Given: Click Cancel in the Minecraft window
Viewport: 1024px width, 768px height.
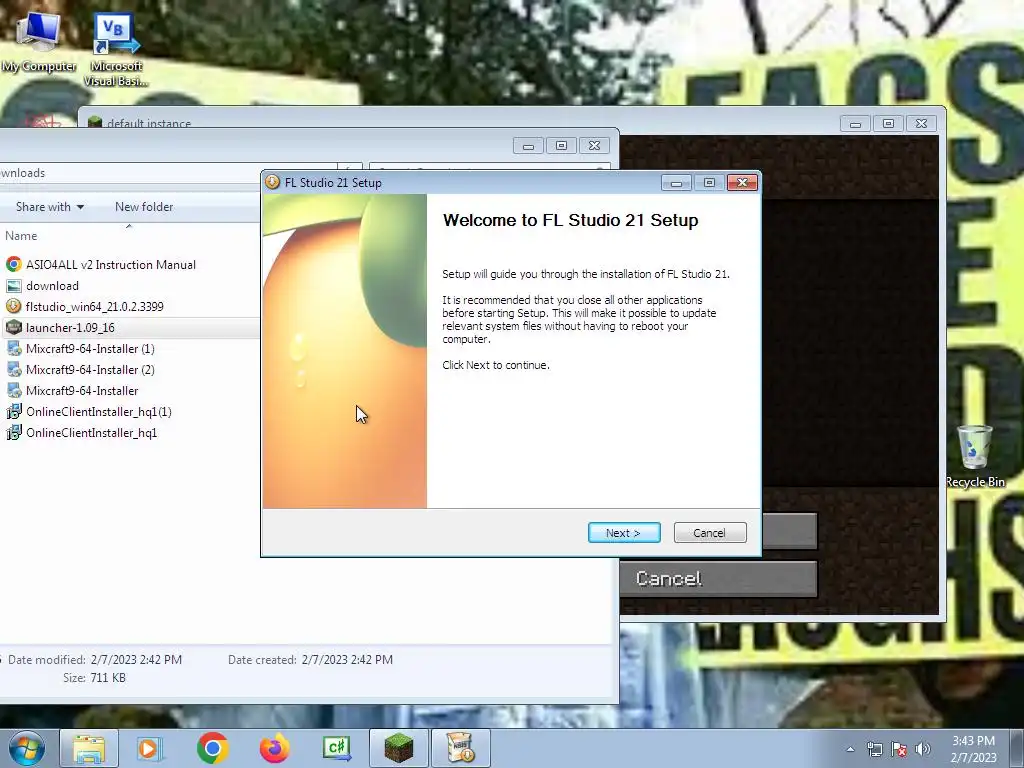Looking at the screenshot, I should 718,579.
